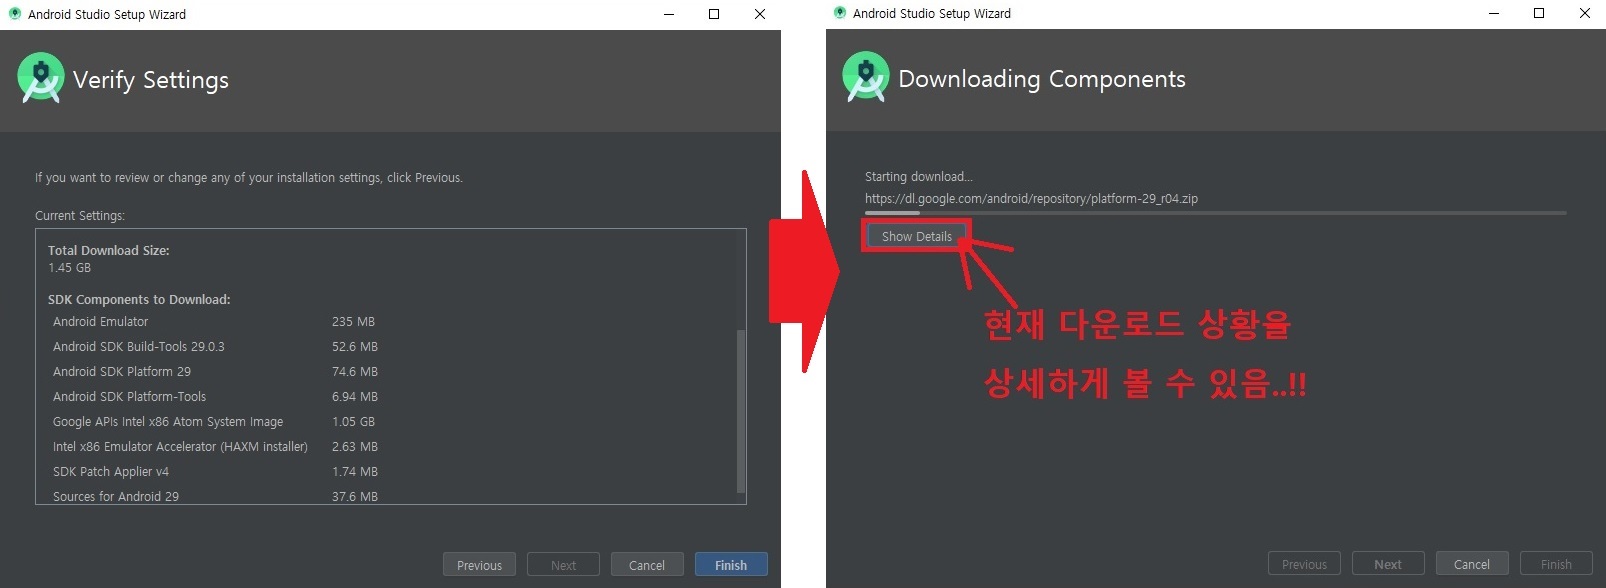Click the Verify Settings heading
Screen dimensions: 1606x588
pos(151,80)
